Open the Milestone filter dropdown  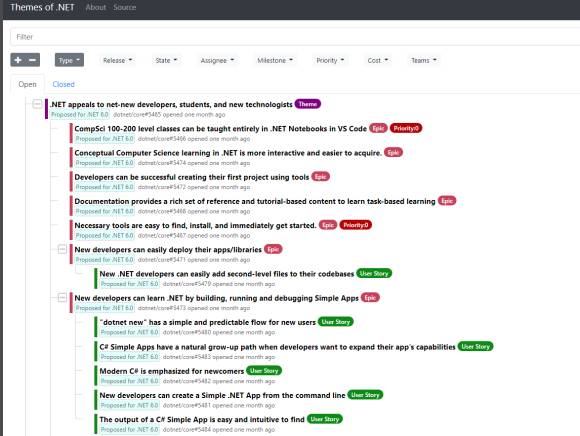click(x=275, y=60)
